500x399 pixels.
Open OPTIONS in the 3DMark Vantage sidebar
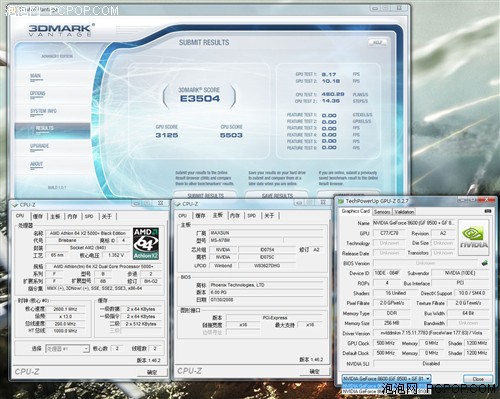pos(37,94)
